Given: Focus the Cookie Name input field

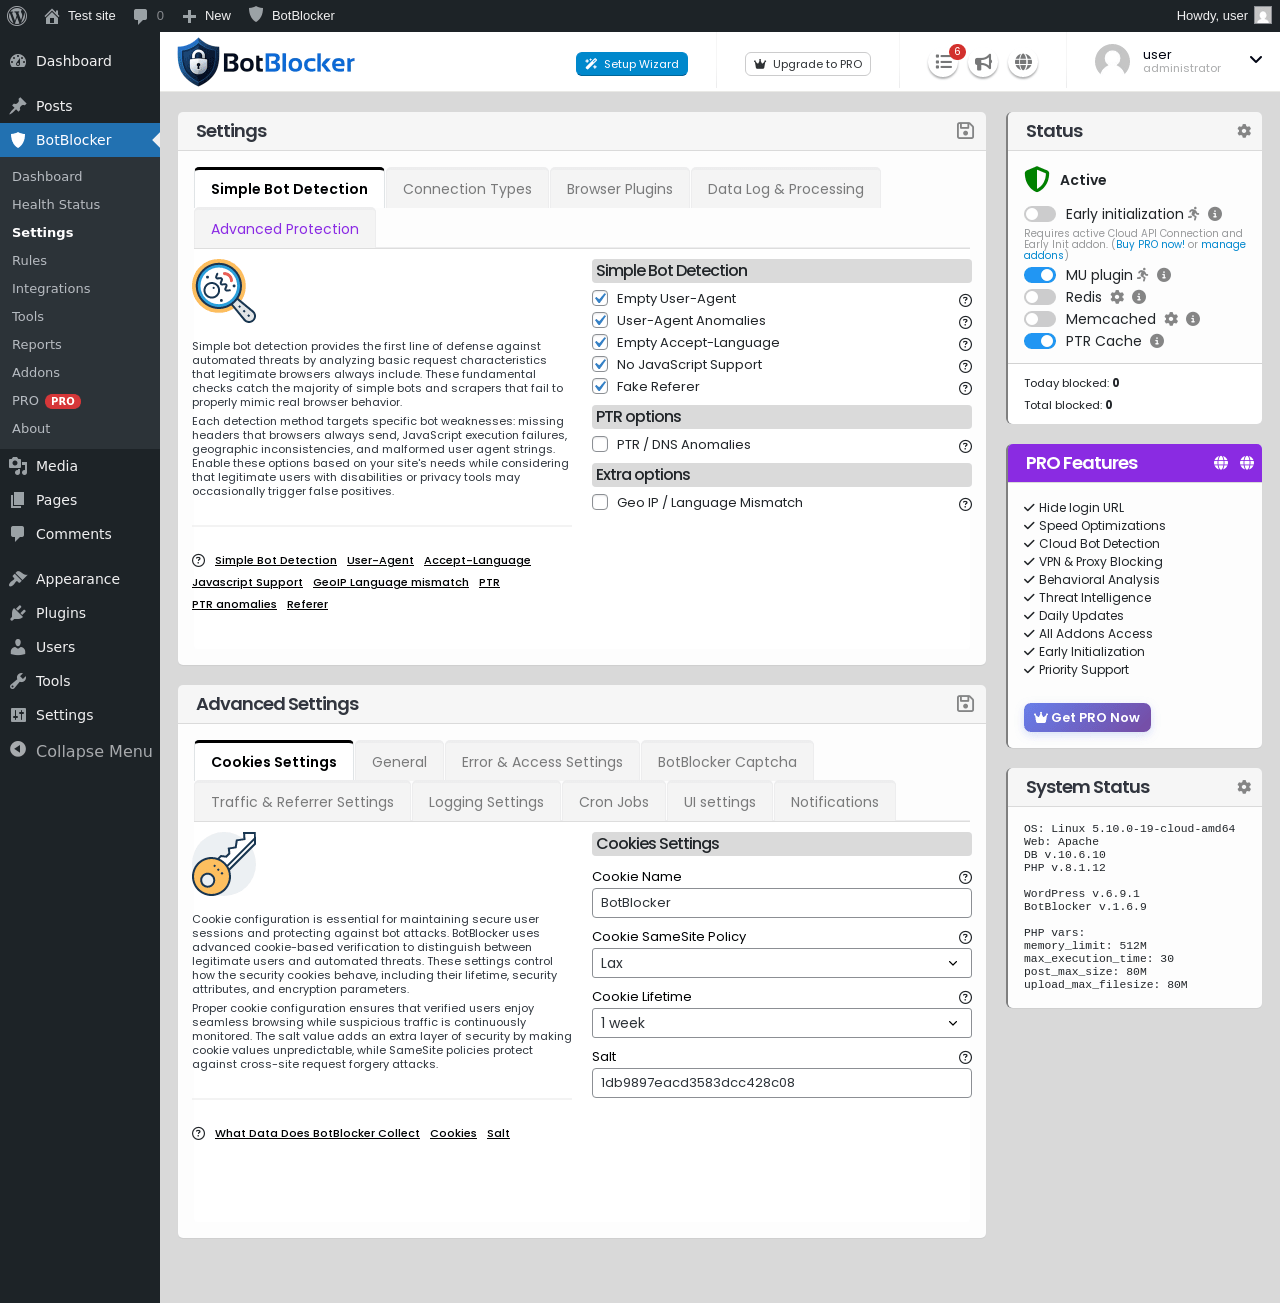Looking at the screenshot, I should click(782, 903).
